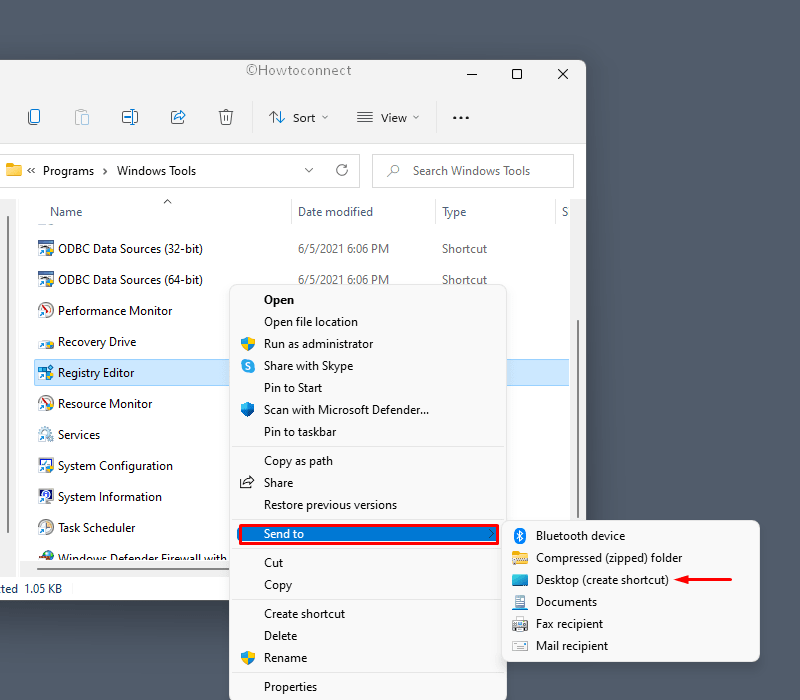This screenshot has height=700, width=800.
Task: Click the Performance Monitor name text
Action: [115, 311]
